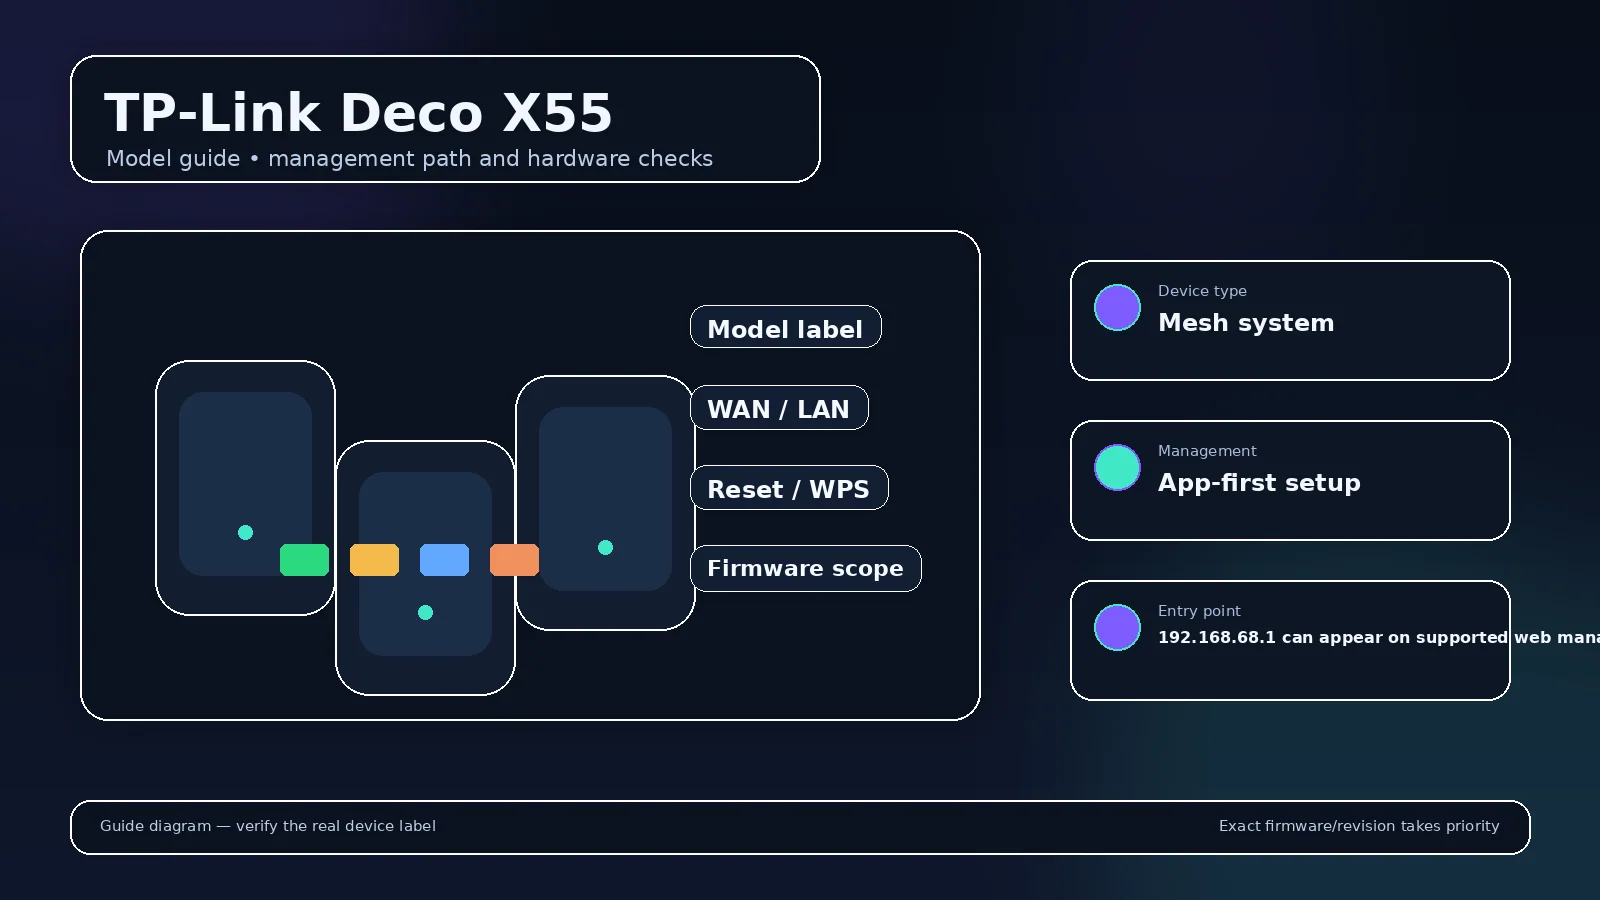This screenshot has height=900, width=1600.
Task: Click the purple circle beside Device type
Action: coord(1117,307)
